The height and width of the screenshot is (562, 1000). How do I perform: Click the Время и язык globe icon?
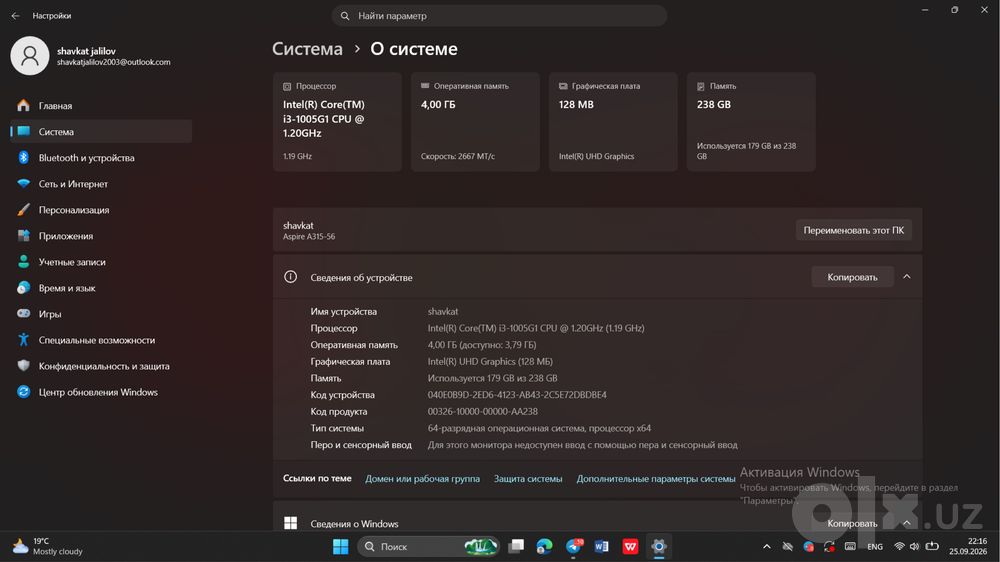24,288
